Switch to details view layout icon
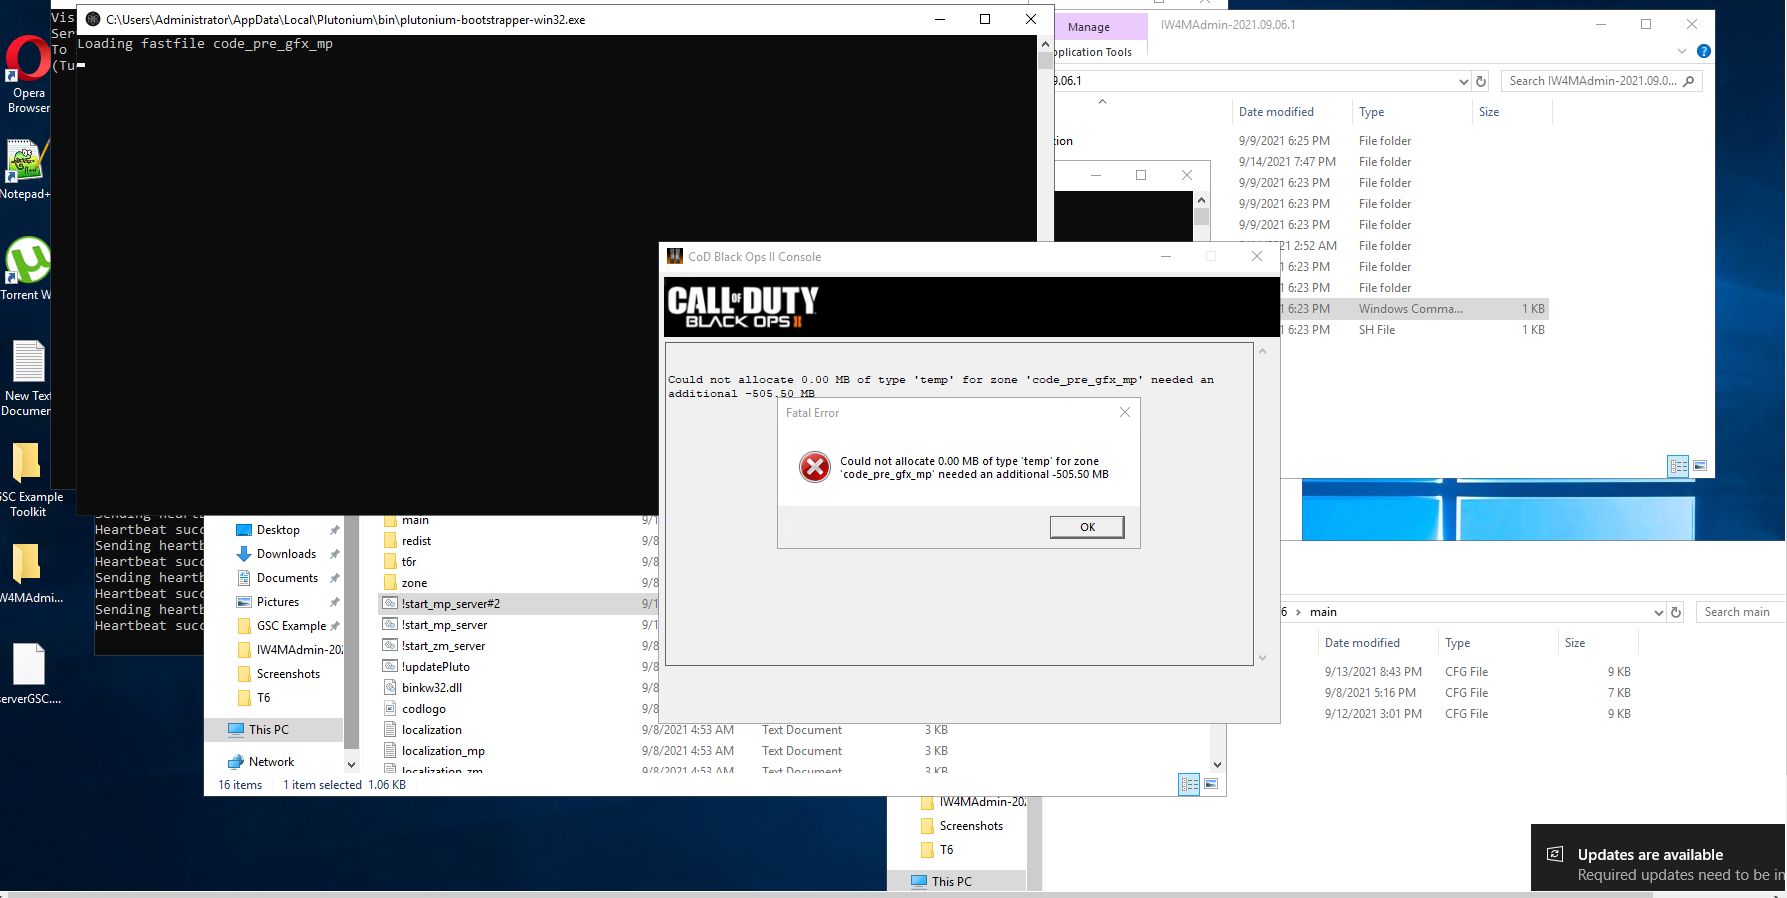Image resolution: width=1787 pixels, height=898 pixels. 1678,466
